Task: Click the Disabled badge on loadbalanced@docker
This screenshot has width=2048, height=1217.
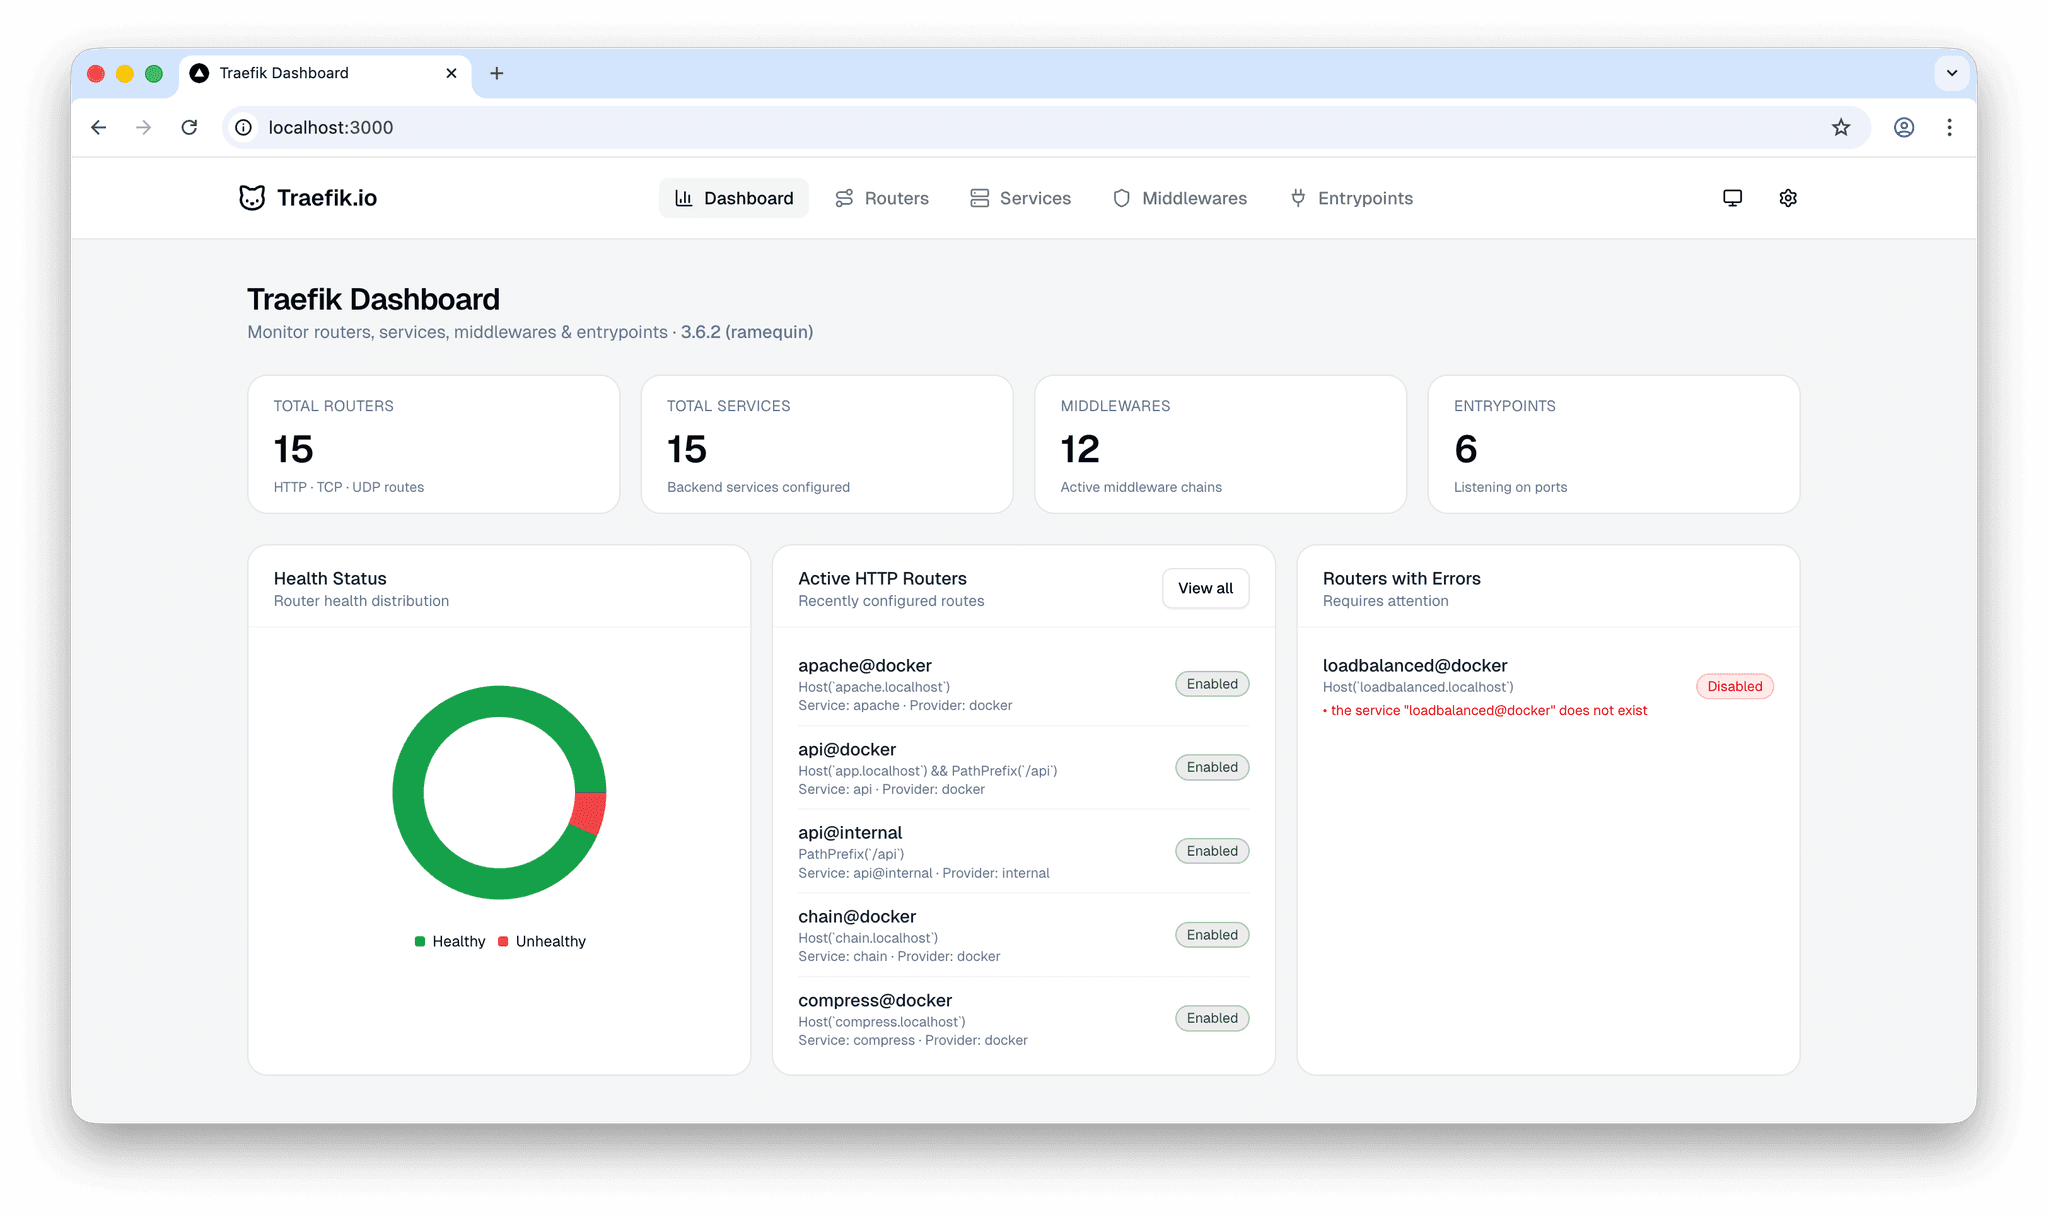Action: point(1734,686)
